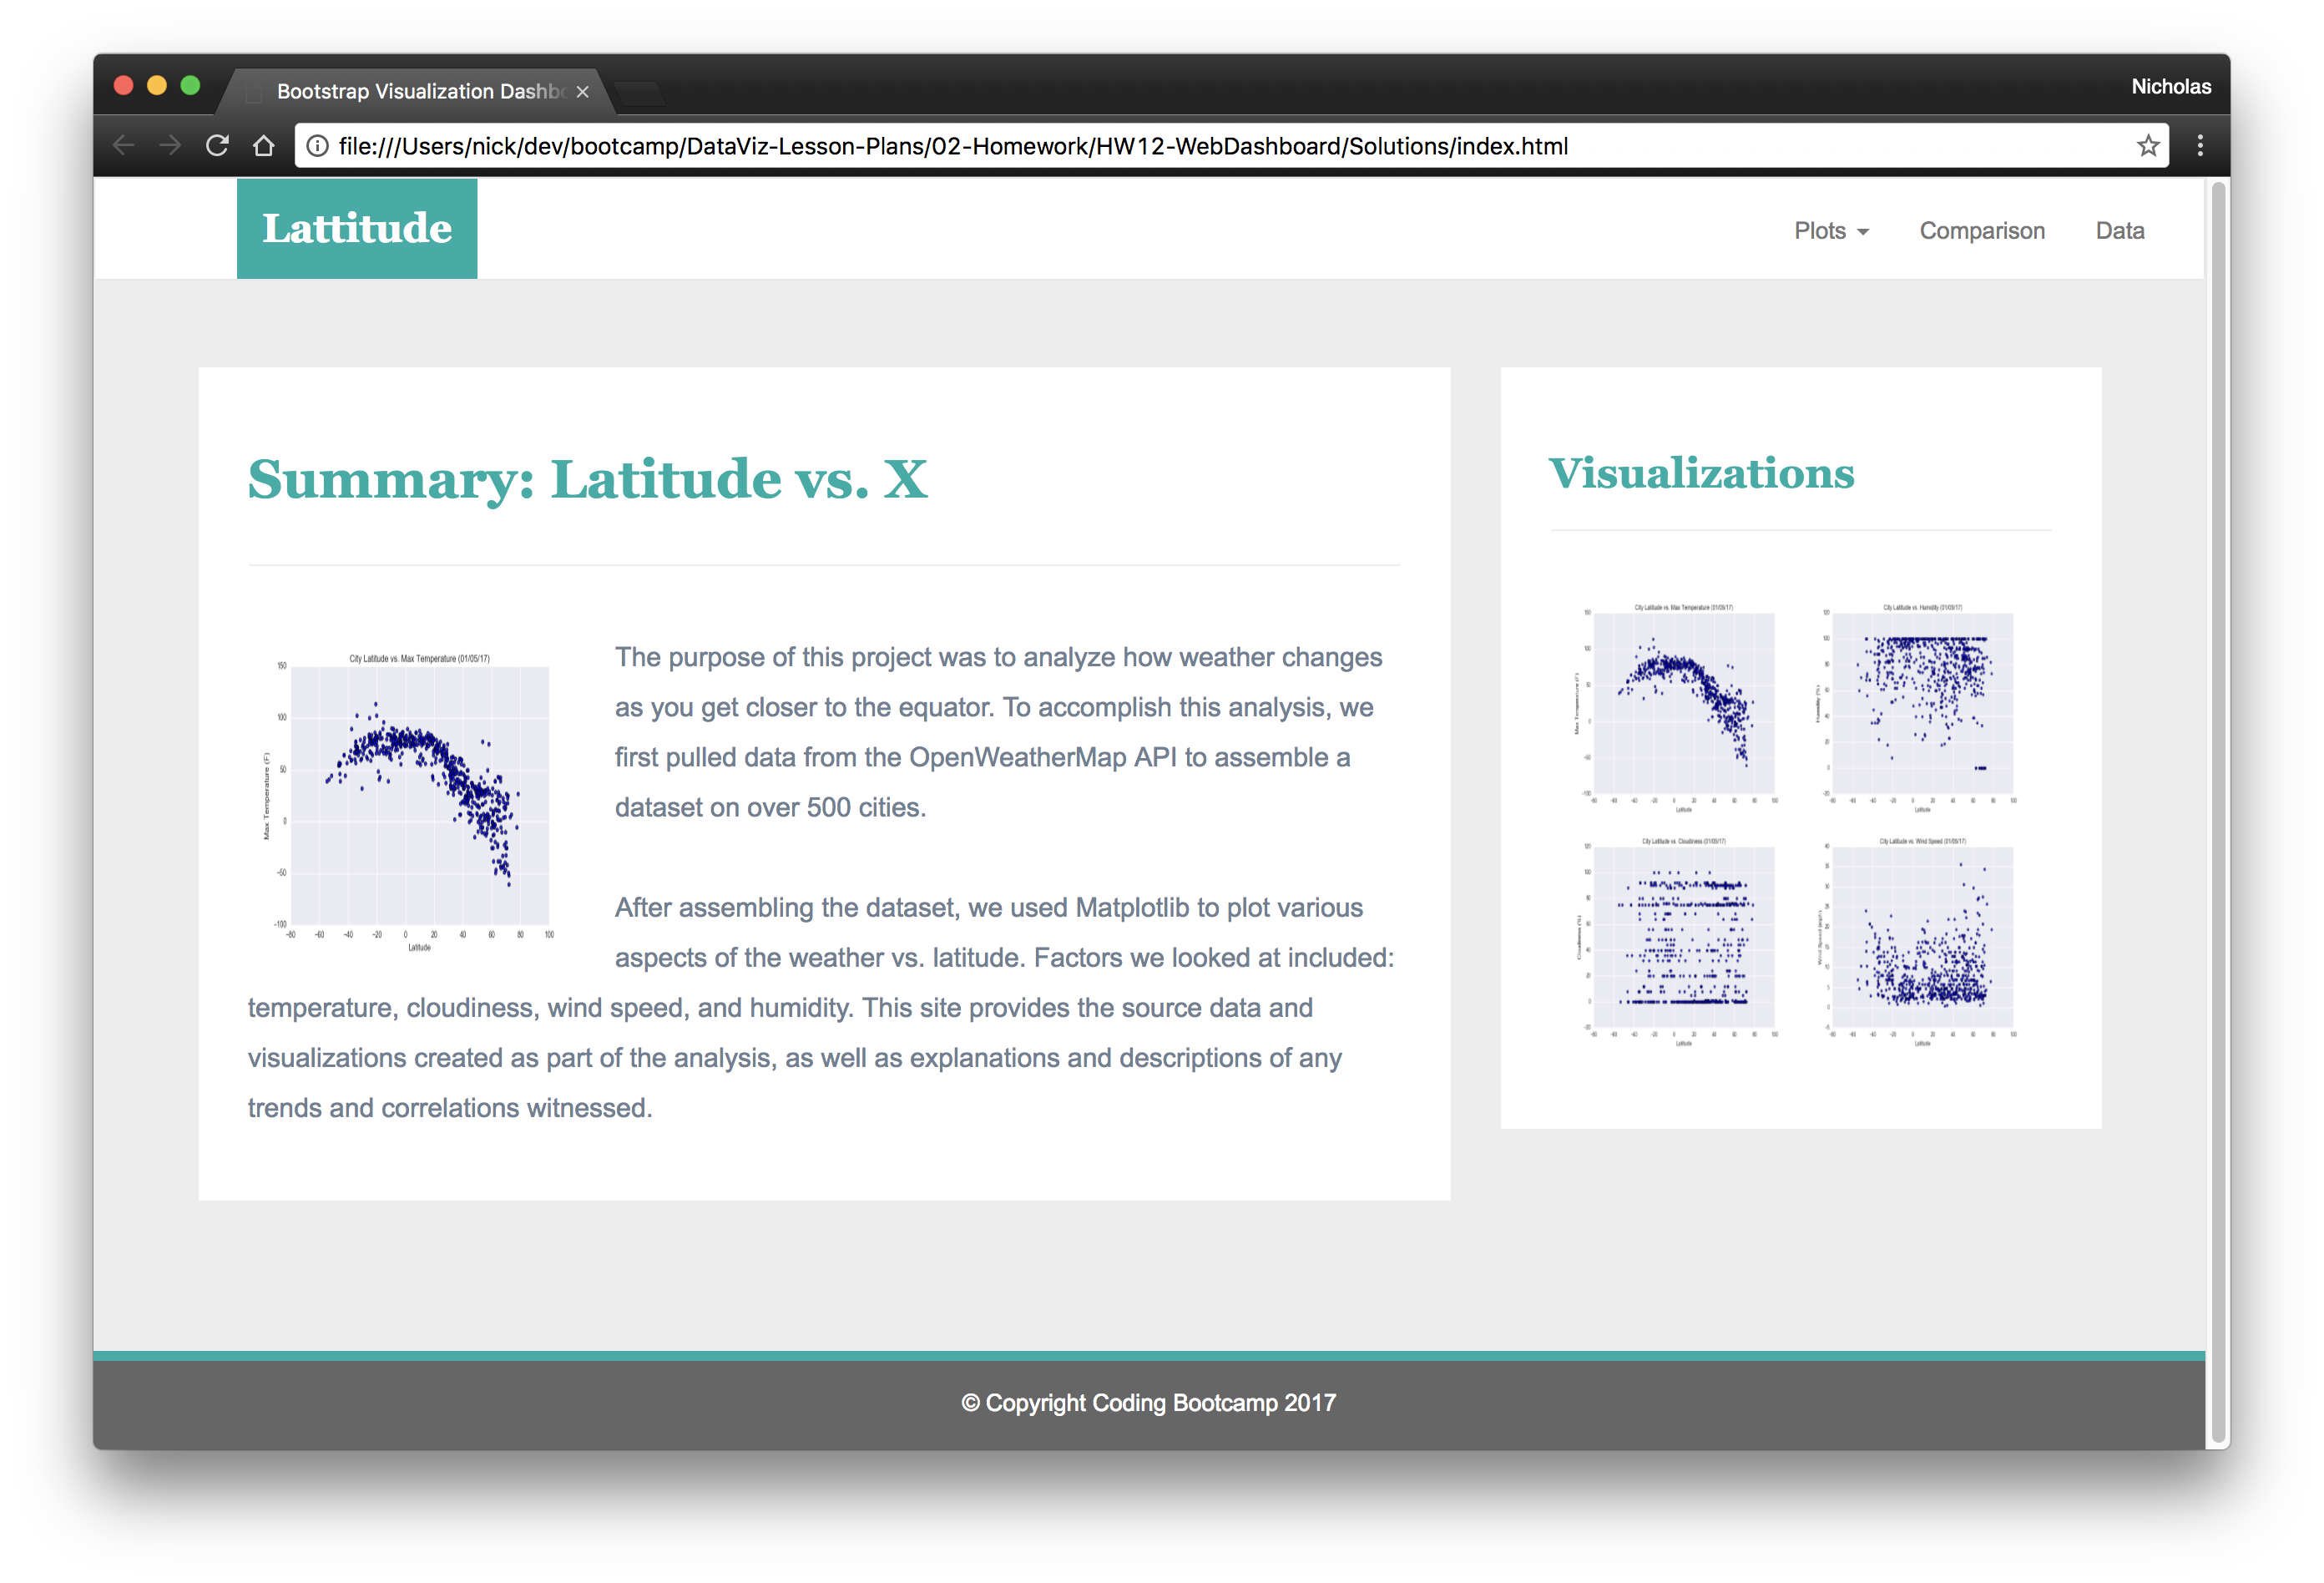This screenshot has width=2324, height=1583.
Task: Click the forward navigation arrow
Action: tap(169, 145)
